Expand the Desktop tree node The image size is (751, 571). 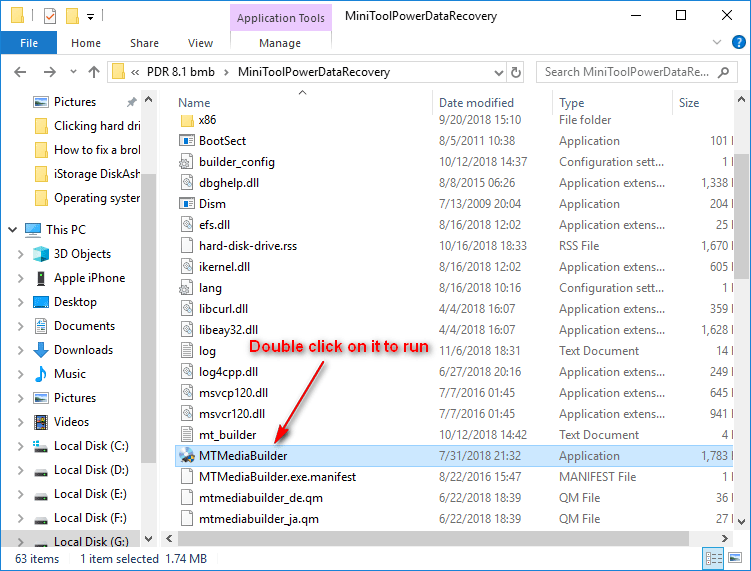point(21,302)
